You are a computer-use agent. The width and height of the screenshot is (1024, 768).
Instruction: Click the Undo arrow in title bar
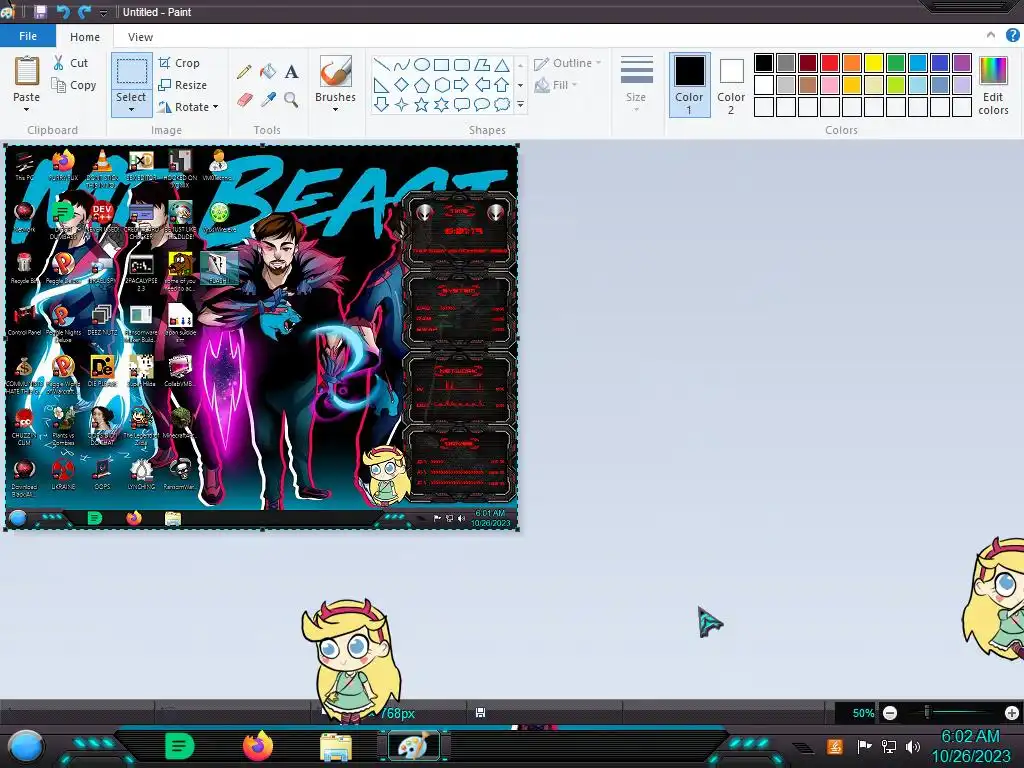pyautogui.click(x=63, y=12)
